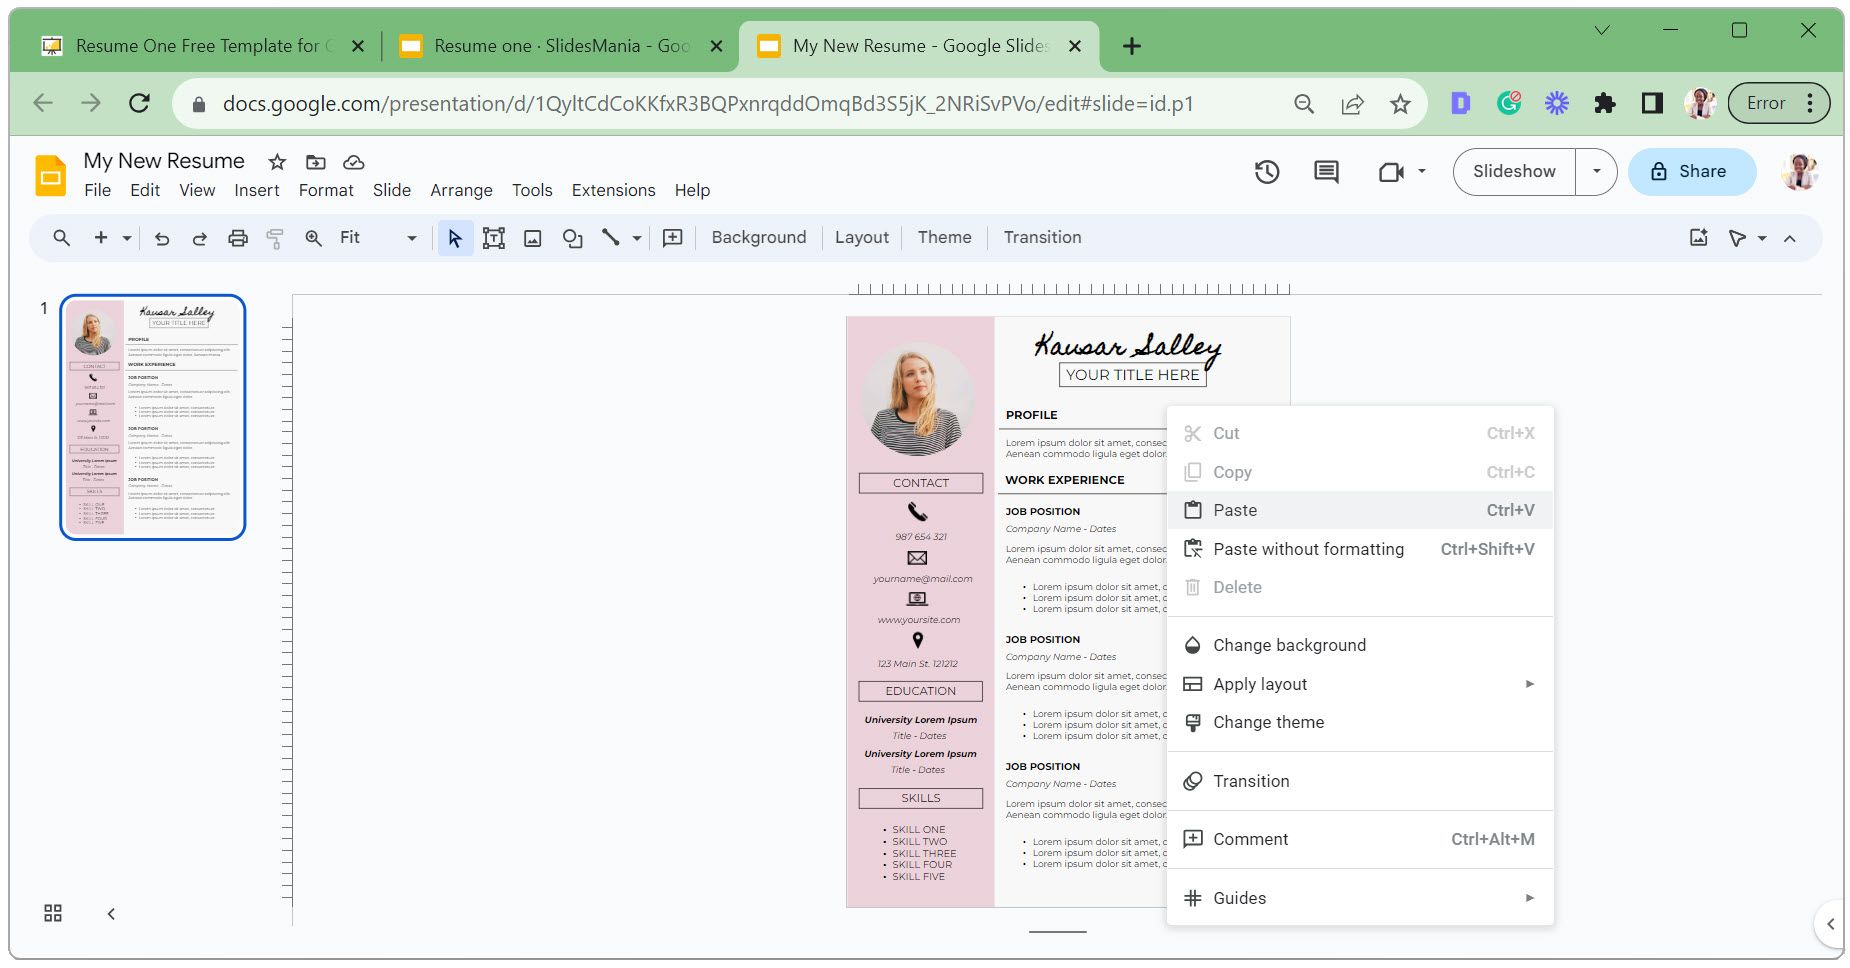Expand the Slideshow options dropdown arrow
The image size is (1850, 968).
1596,172
